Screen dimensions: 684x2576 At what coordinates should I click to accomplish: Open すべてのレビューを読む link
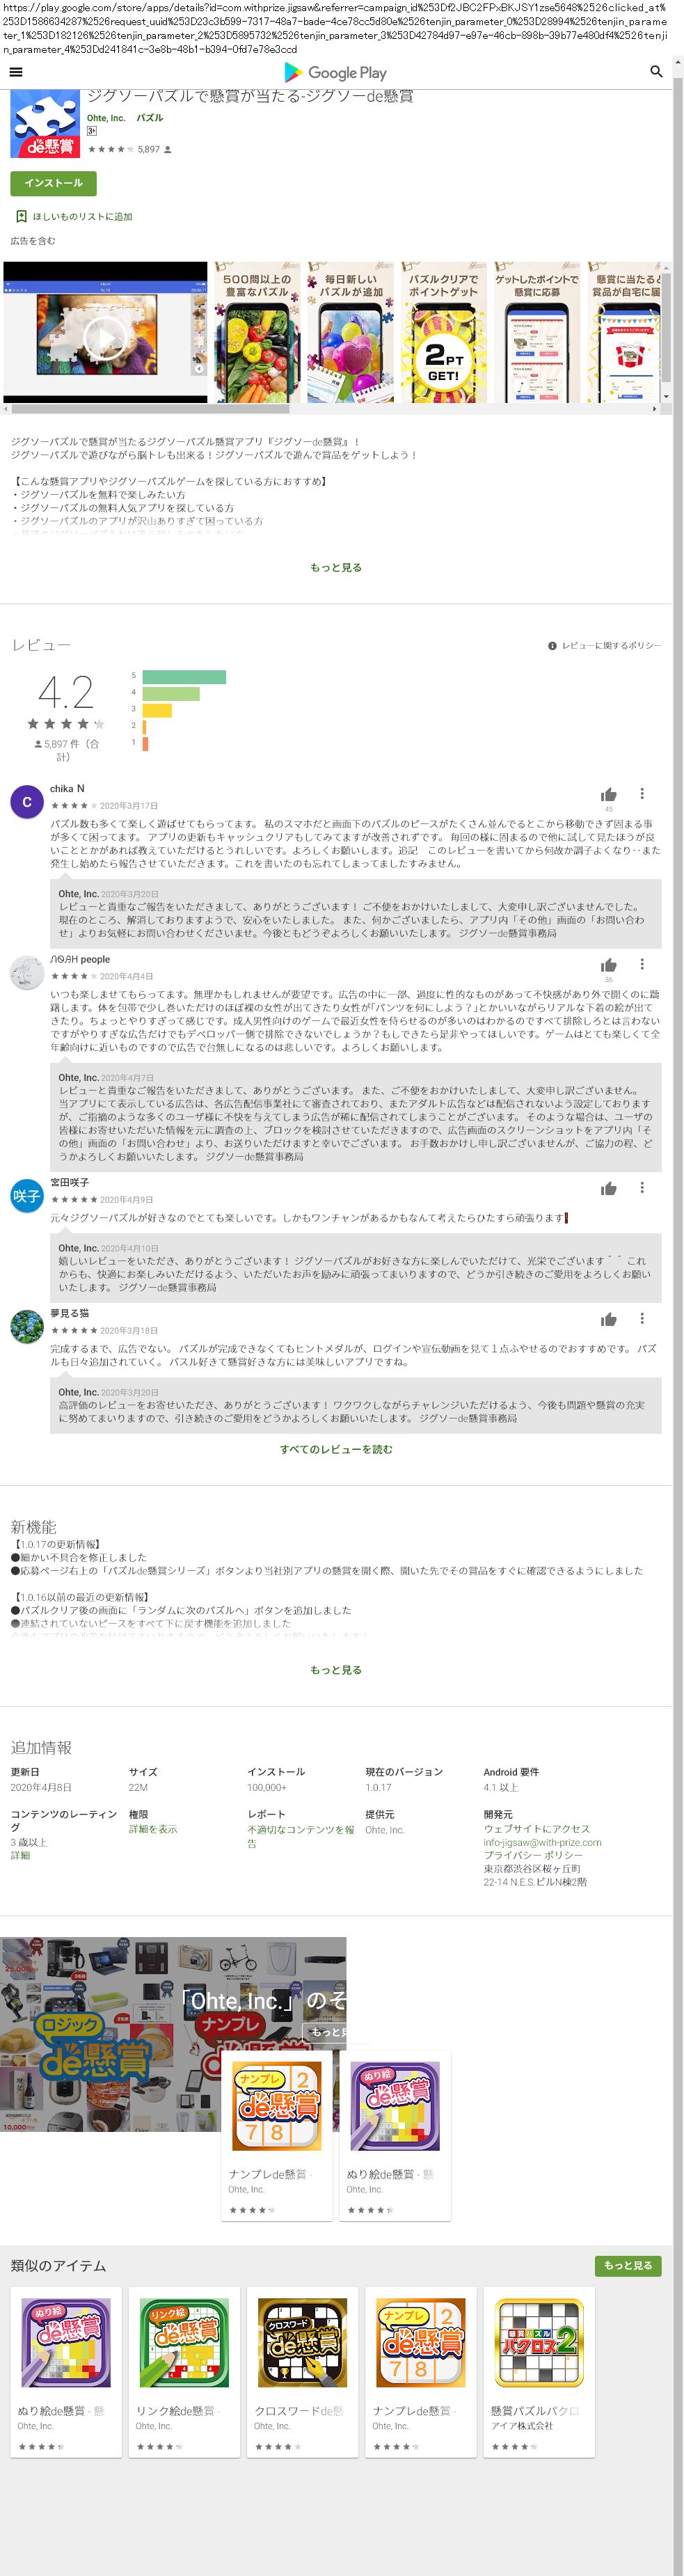pos(336,1449)
